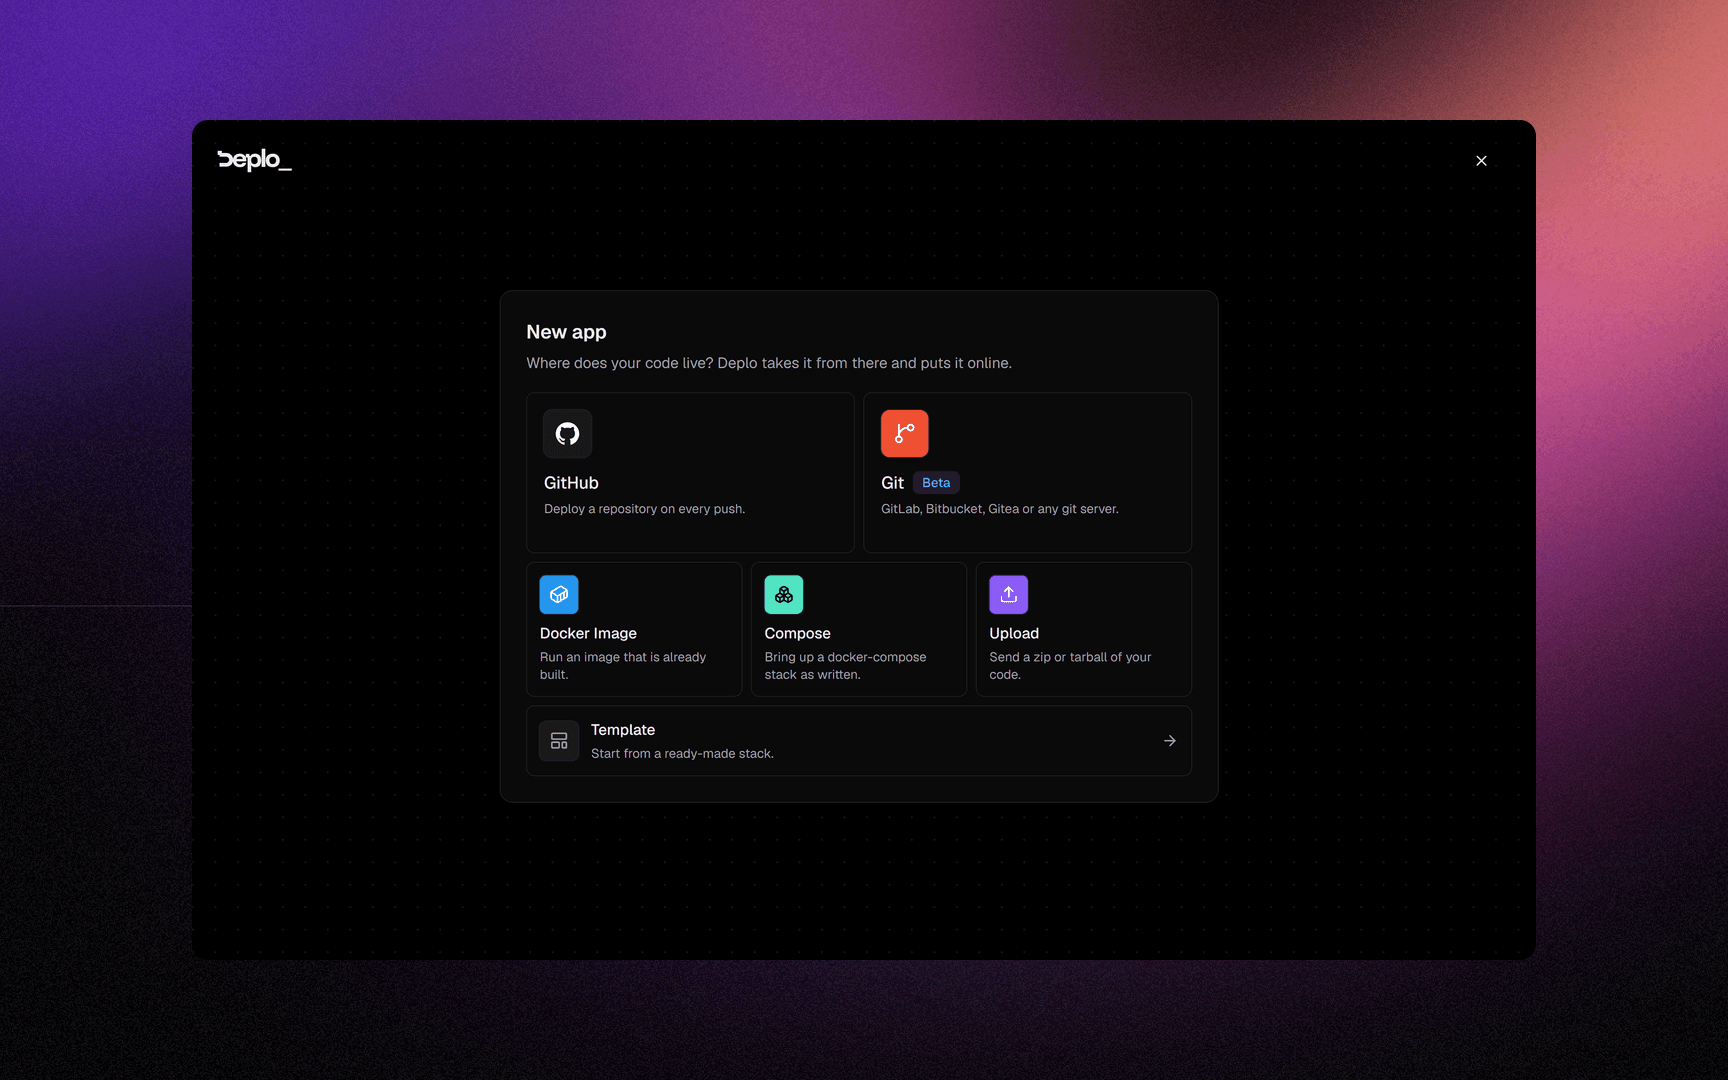Choose the Git source title
Viewport: 1728px width, 1080px height.
892,483
